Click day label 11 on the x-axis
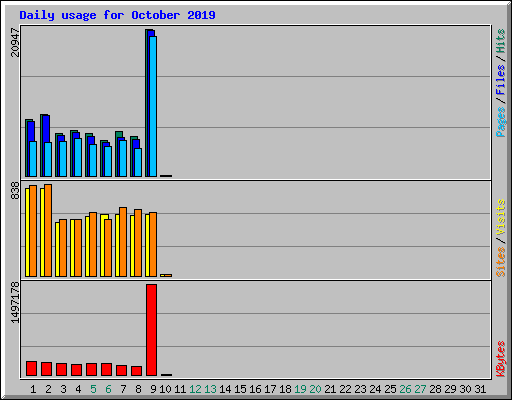Image resolution: width=512 pixels, height=400 pixels. 180,389
